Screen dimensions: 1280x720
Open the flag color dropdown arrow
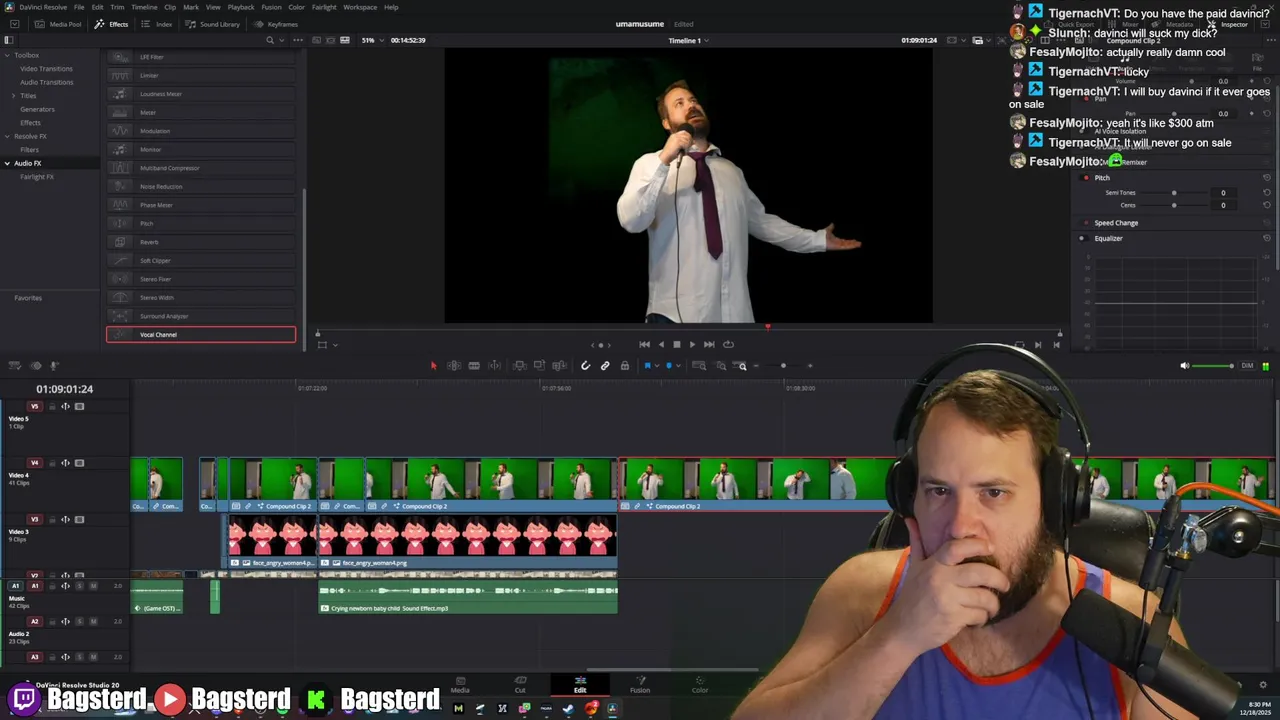656,366
